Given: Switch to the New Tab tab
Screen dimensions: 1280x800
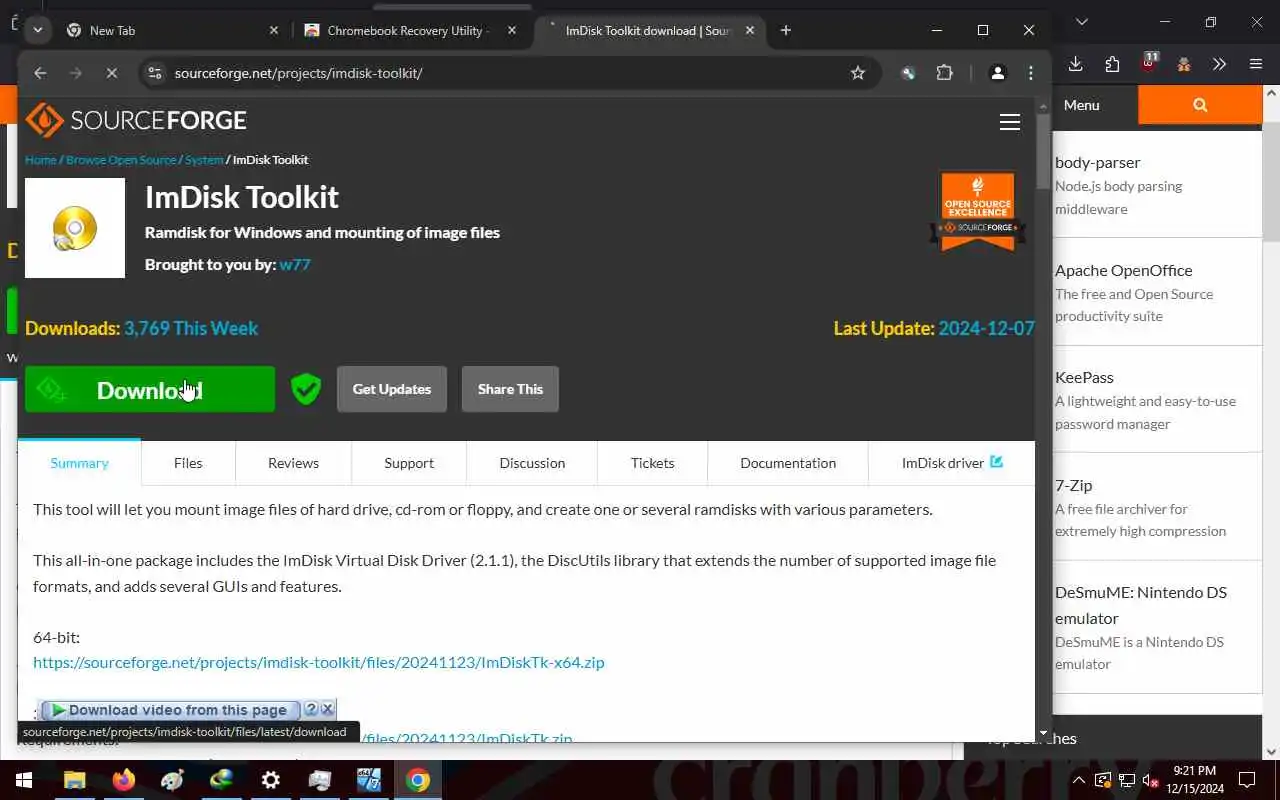Looking at the screenshot, I should [173, 31].
